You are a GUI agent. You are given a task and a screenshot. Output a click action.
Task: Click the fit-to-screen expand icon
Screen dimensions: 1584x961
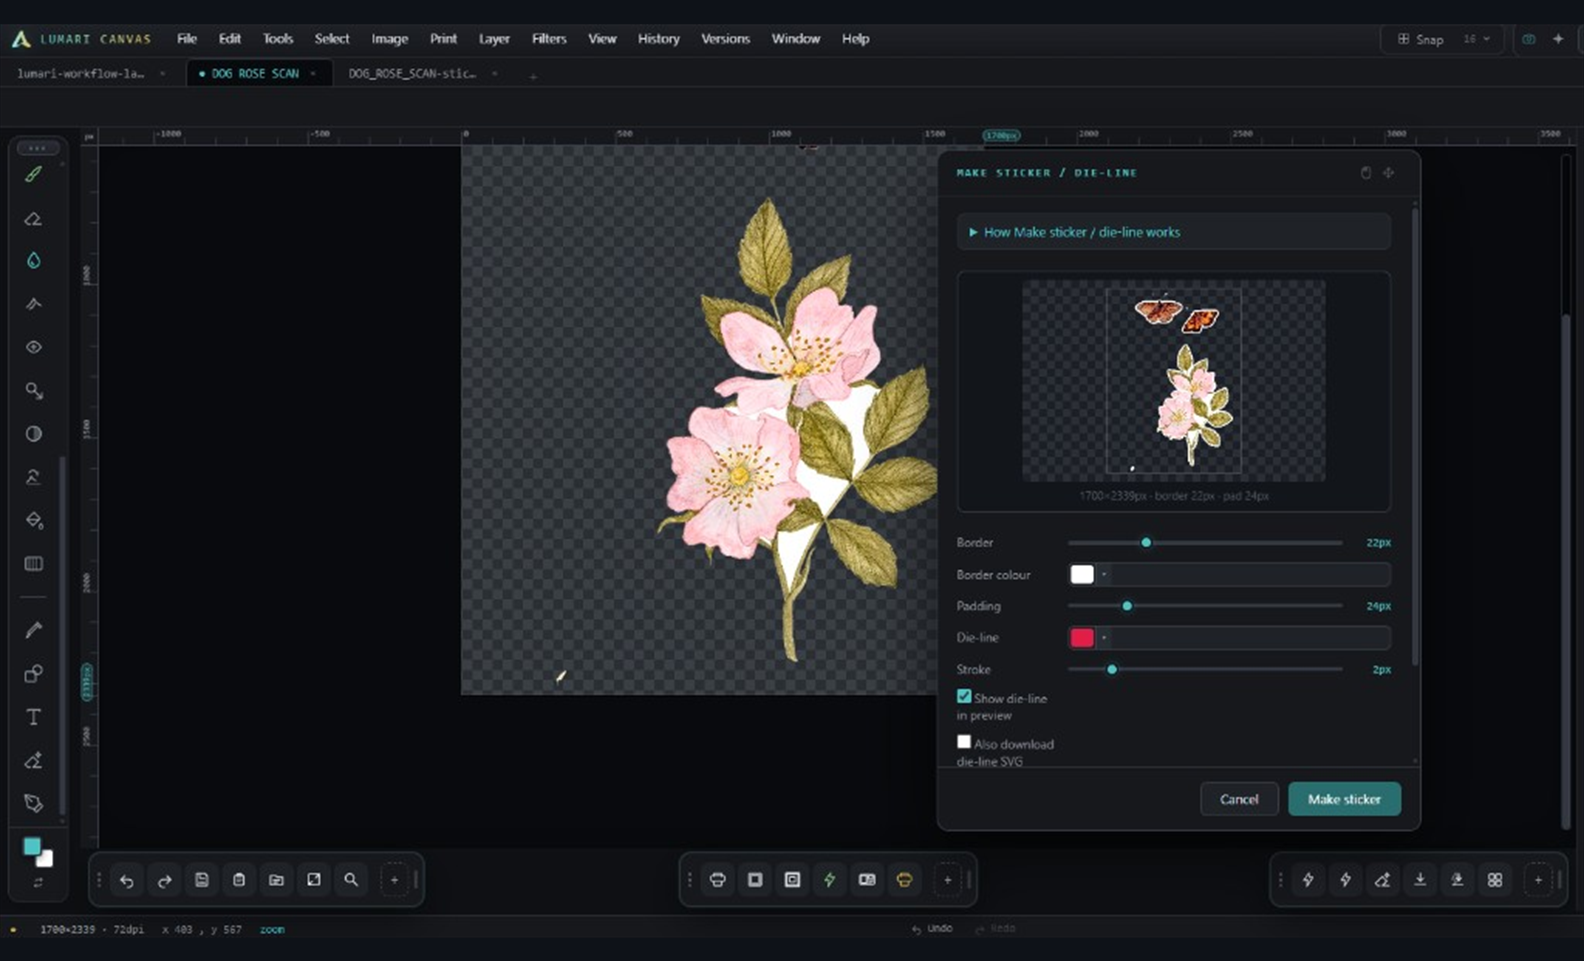click(x=314, y=880)
